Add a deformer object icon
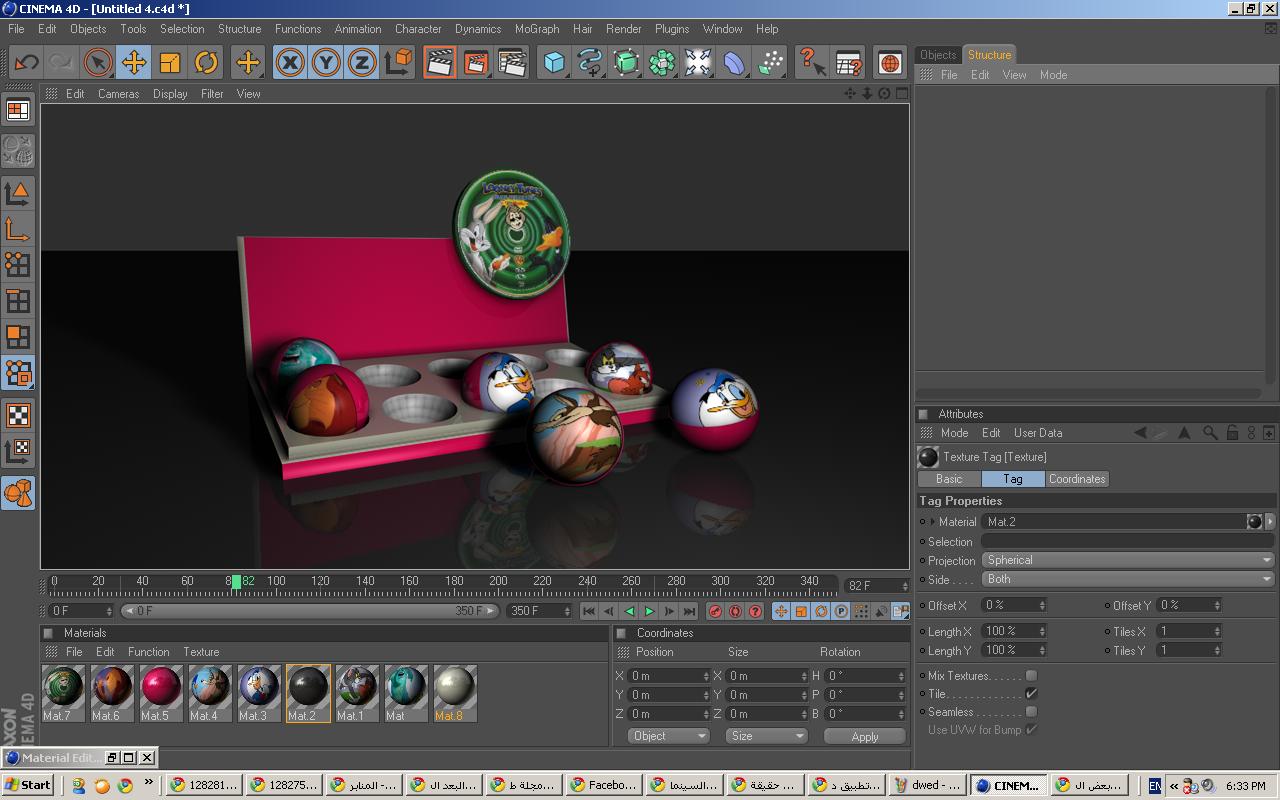The height and width of the screenshot is (800, 1280). tap(734, 63)
